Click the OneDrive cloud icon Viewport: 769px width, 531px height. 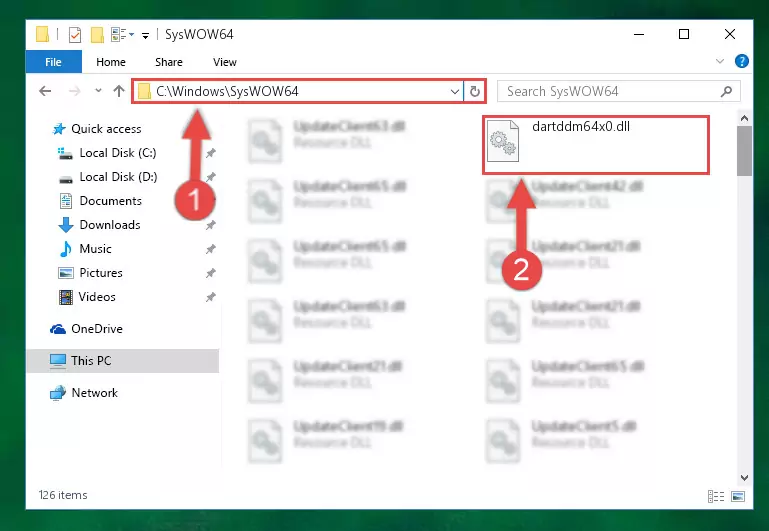point(58,329)
